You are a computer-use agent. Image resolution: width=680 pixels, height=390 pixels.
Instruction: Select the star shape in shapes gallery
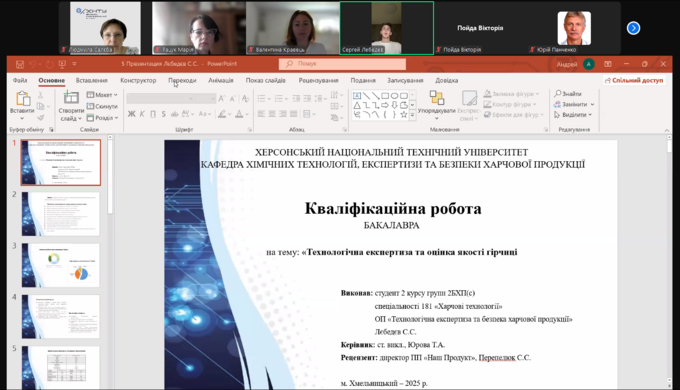coord(404,115)
